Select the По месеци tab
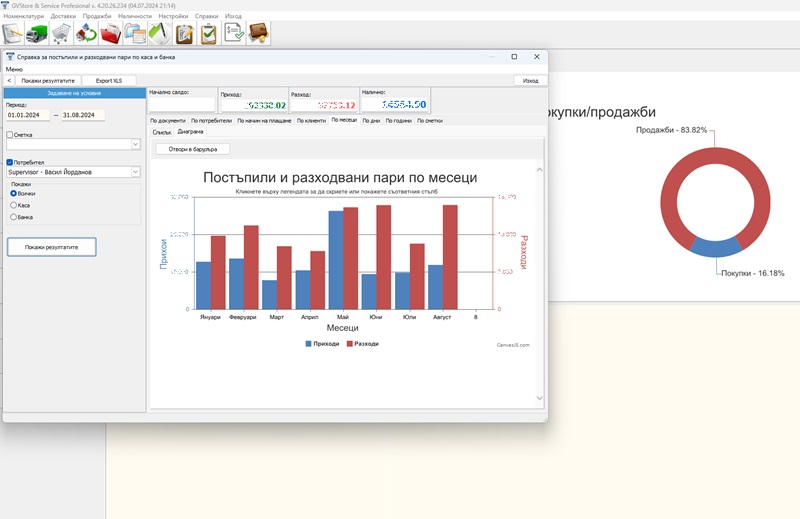The image size is (800, 519). tap(344, 120)
